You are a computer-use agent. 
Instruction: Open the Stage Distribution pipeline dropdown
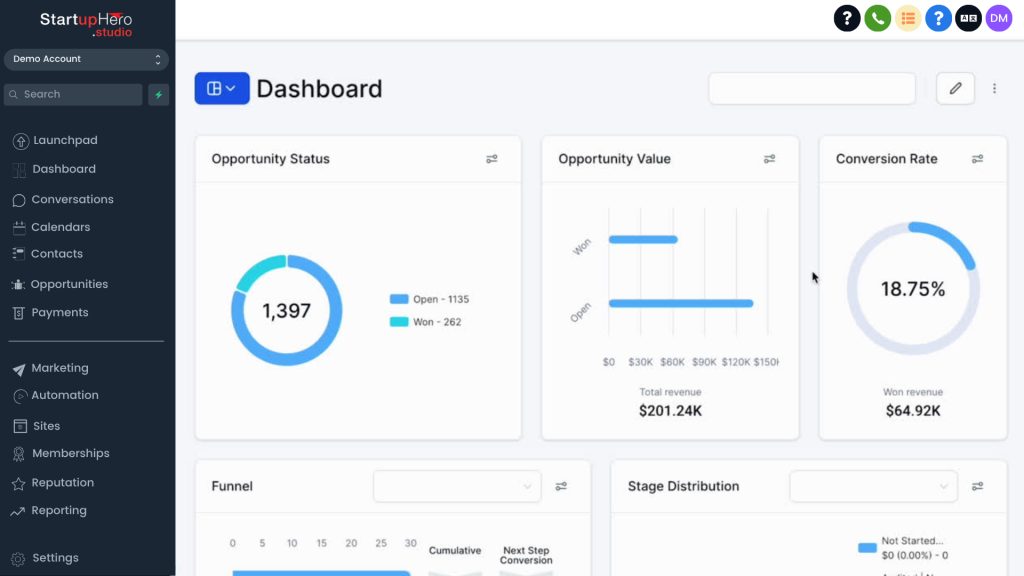(x=873, y=486)
